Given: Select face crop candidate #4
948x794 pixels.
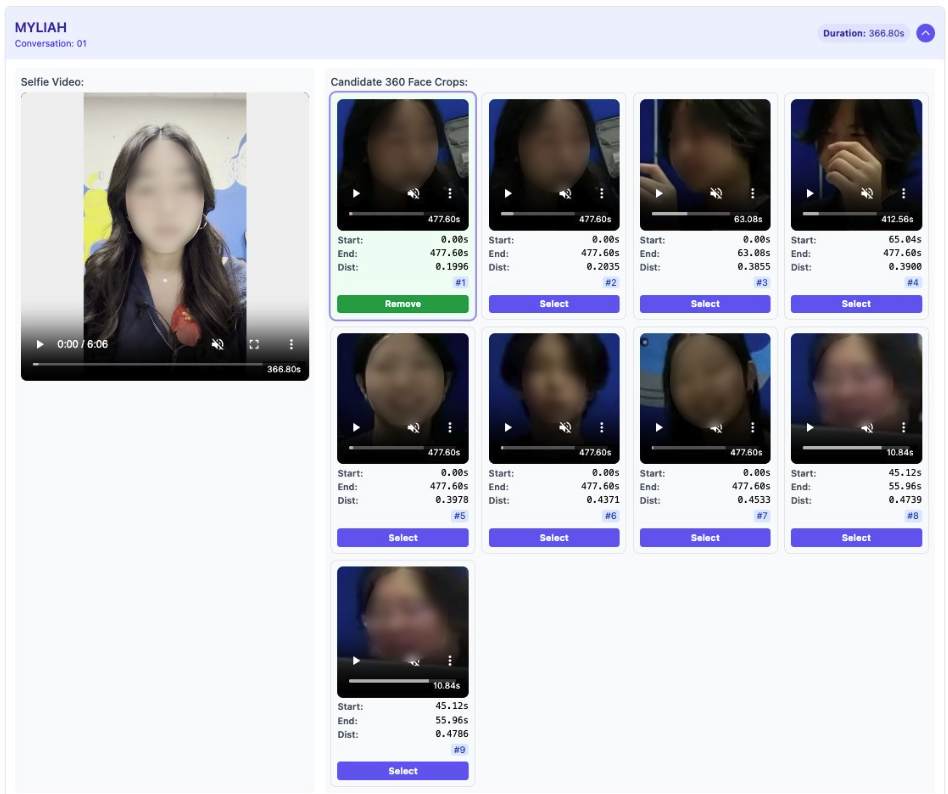Looking at the screenshot, I should (x=856, y=304).
